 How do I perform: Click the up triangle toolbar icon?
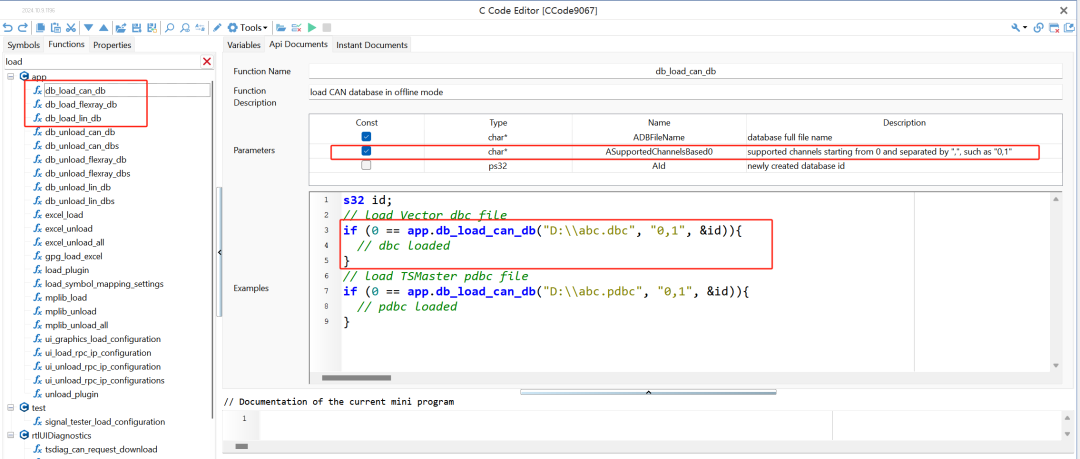pyautogui.click(x=103, y=28)
